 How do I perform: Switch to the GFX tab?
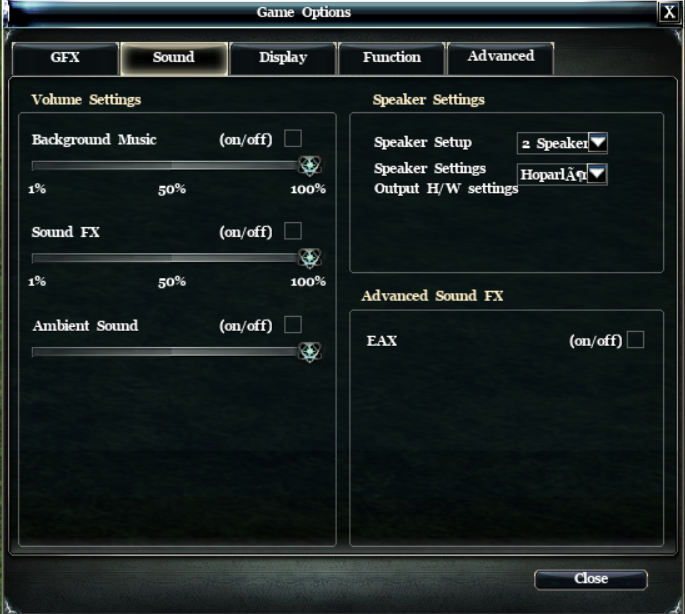(x=65, y=58)
